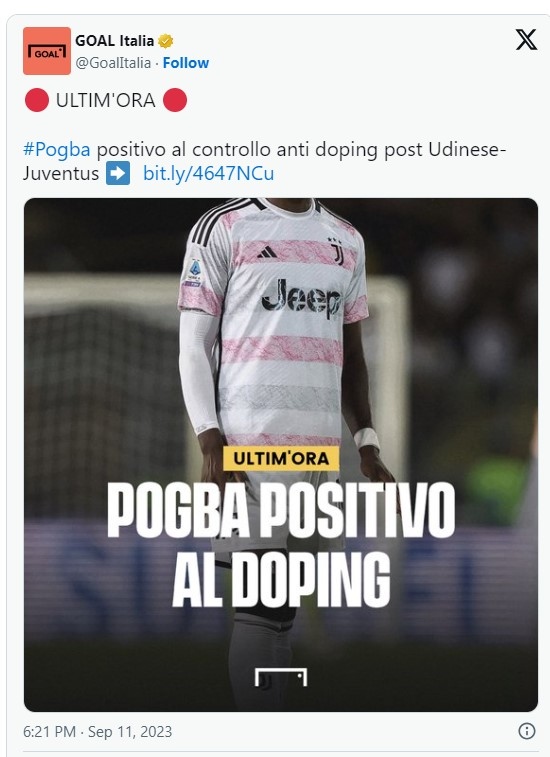Open the tweet timestamp Sep 11, 2023
The height and width of the screenshot is (757, 550).
pyautogui.click(x=98, y=731)
